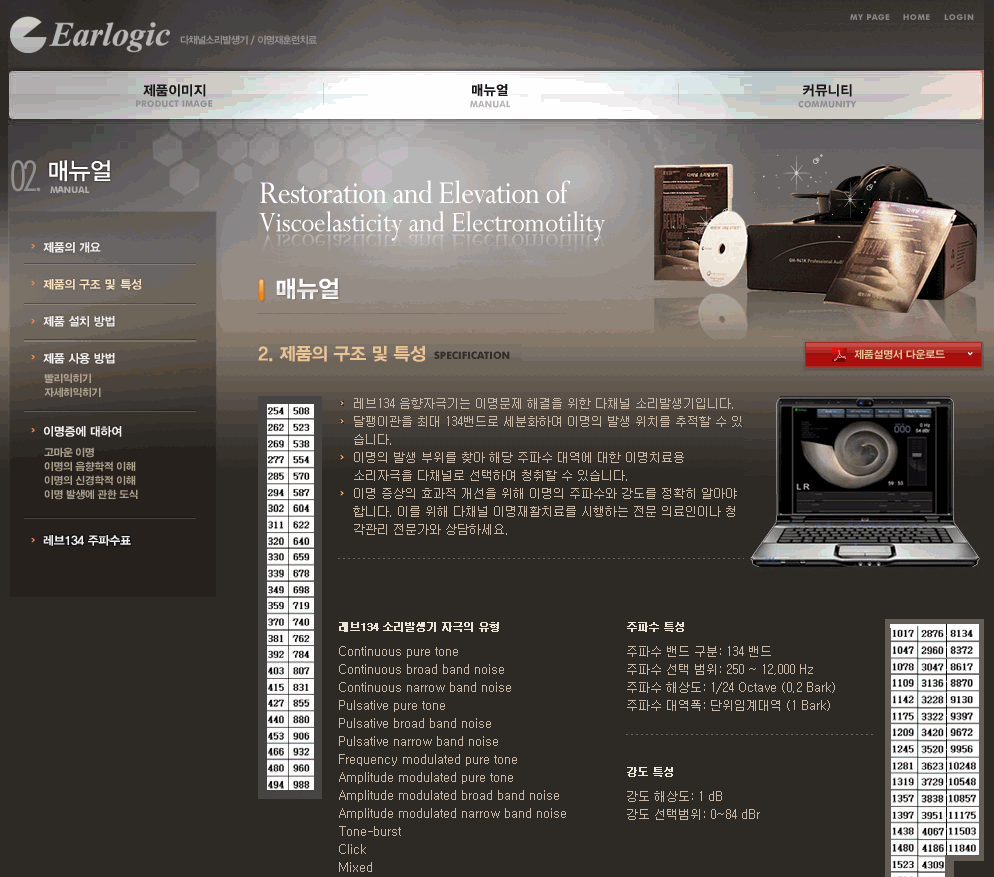994x877 pixels.
Task: Click 'Pulsative broad band noise' text
Action: pyautogui.click(x=415, y=724)
